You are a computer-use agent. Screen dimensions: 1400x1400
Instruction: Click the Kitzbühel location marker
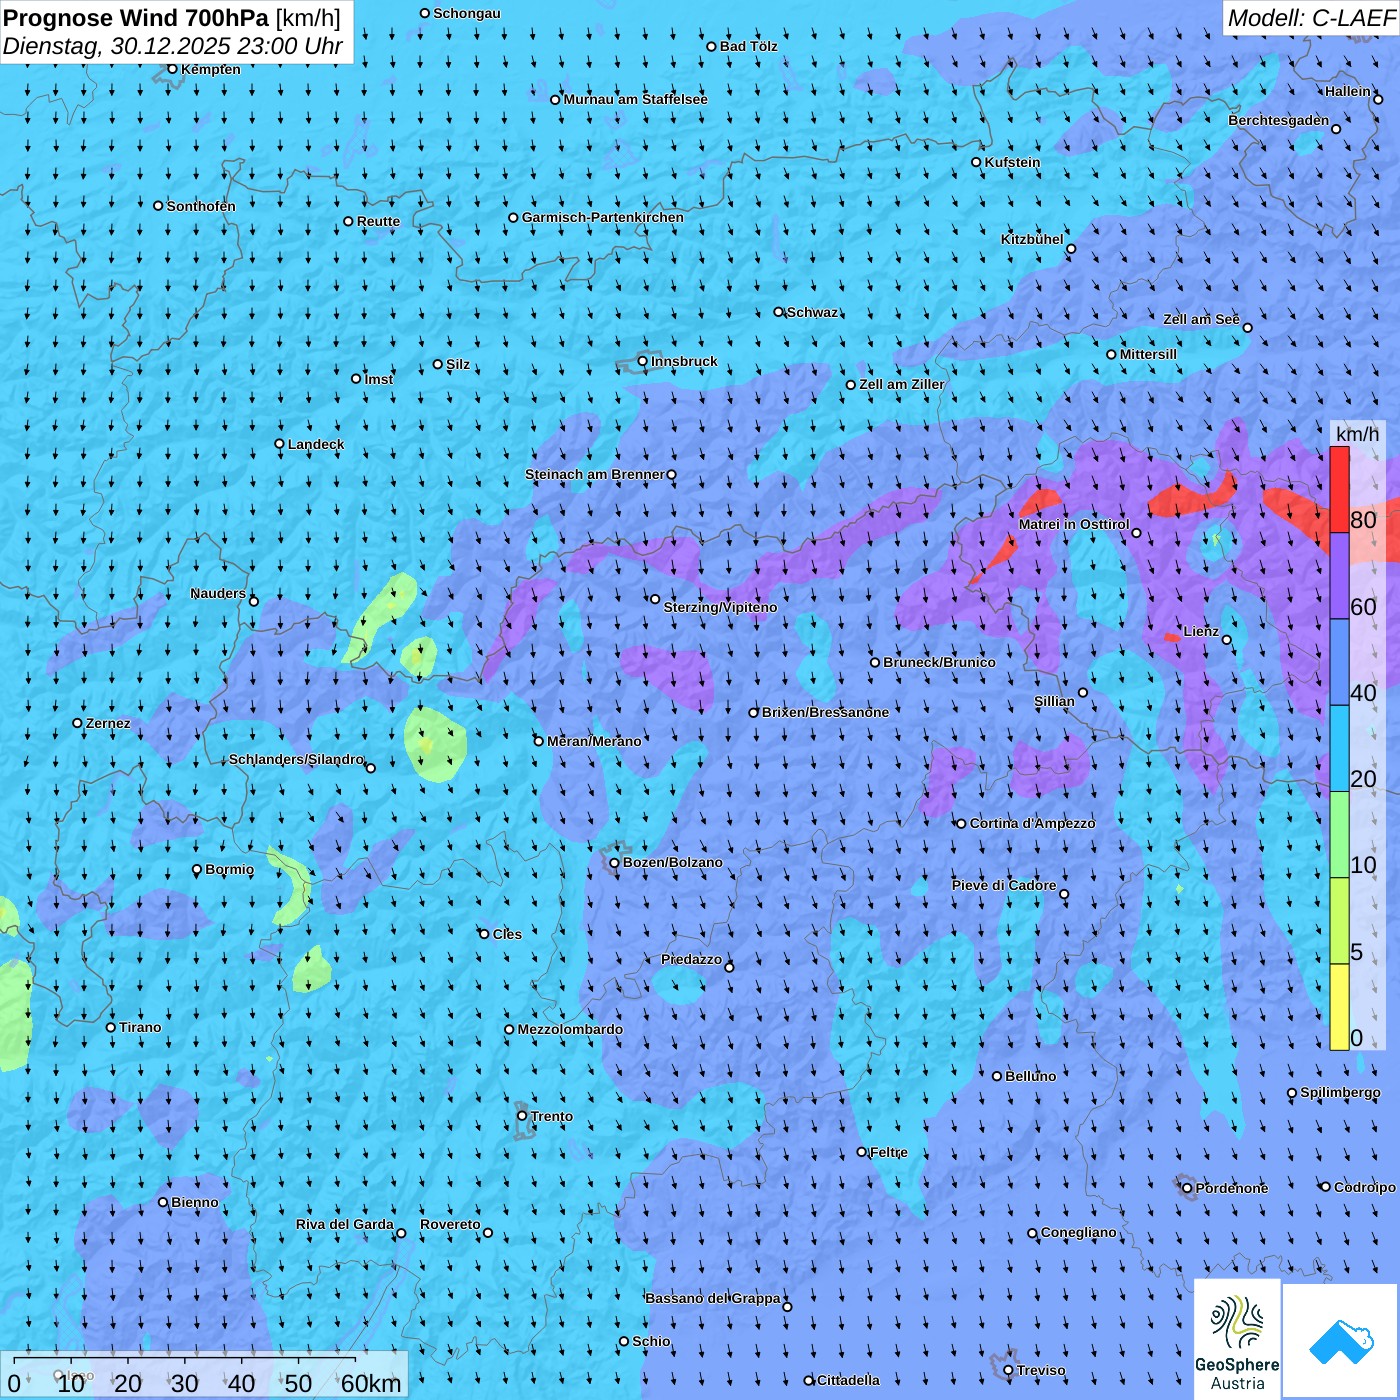(1071, 249)
